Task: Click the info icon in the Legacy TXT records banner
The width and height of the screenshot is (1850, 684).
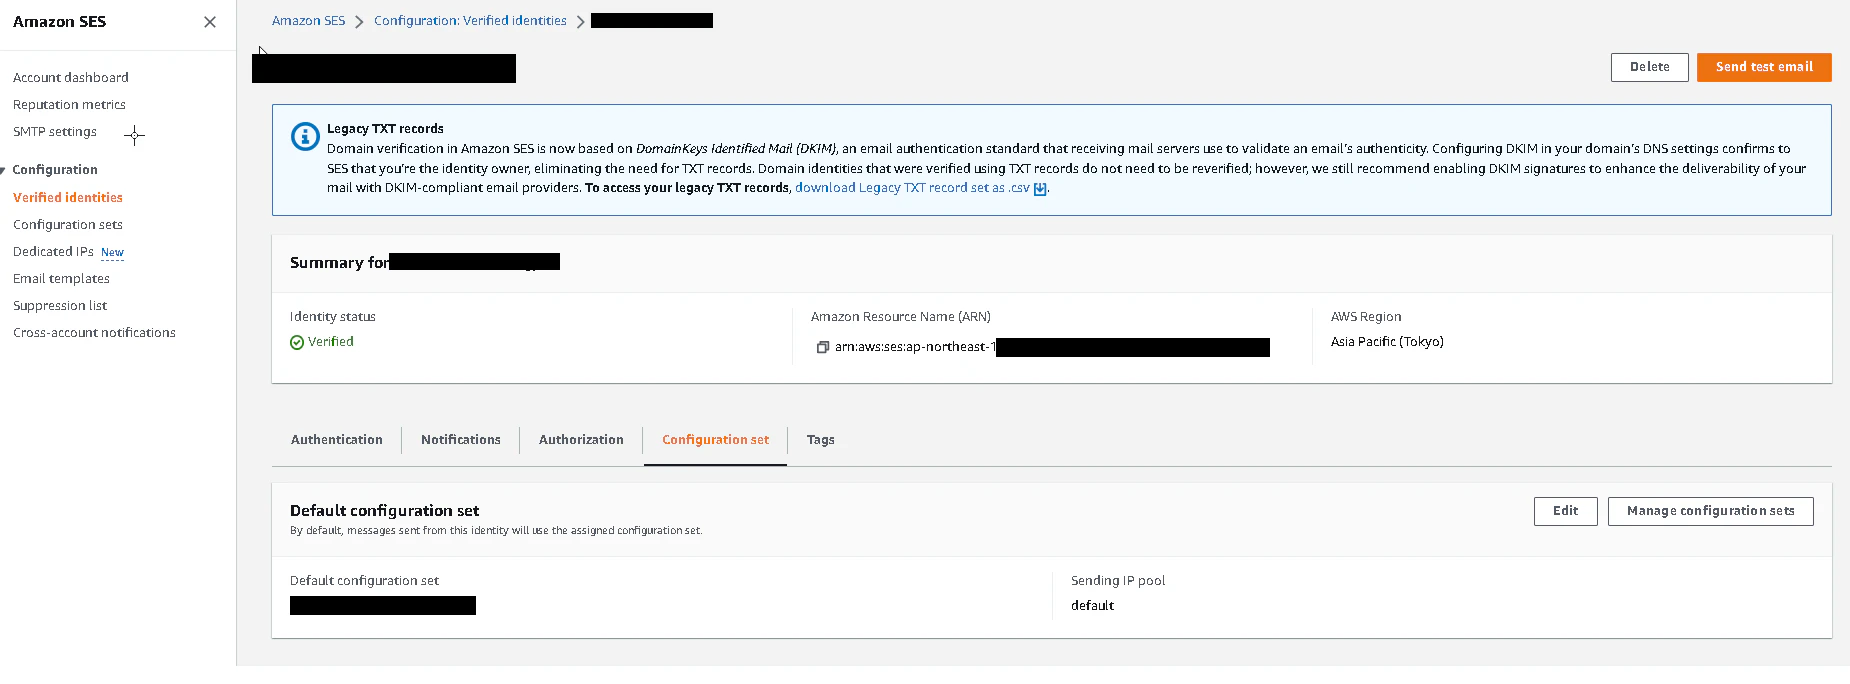Action: (305, 136)
